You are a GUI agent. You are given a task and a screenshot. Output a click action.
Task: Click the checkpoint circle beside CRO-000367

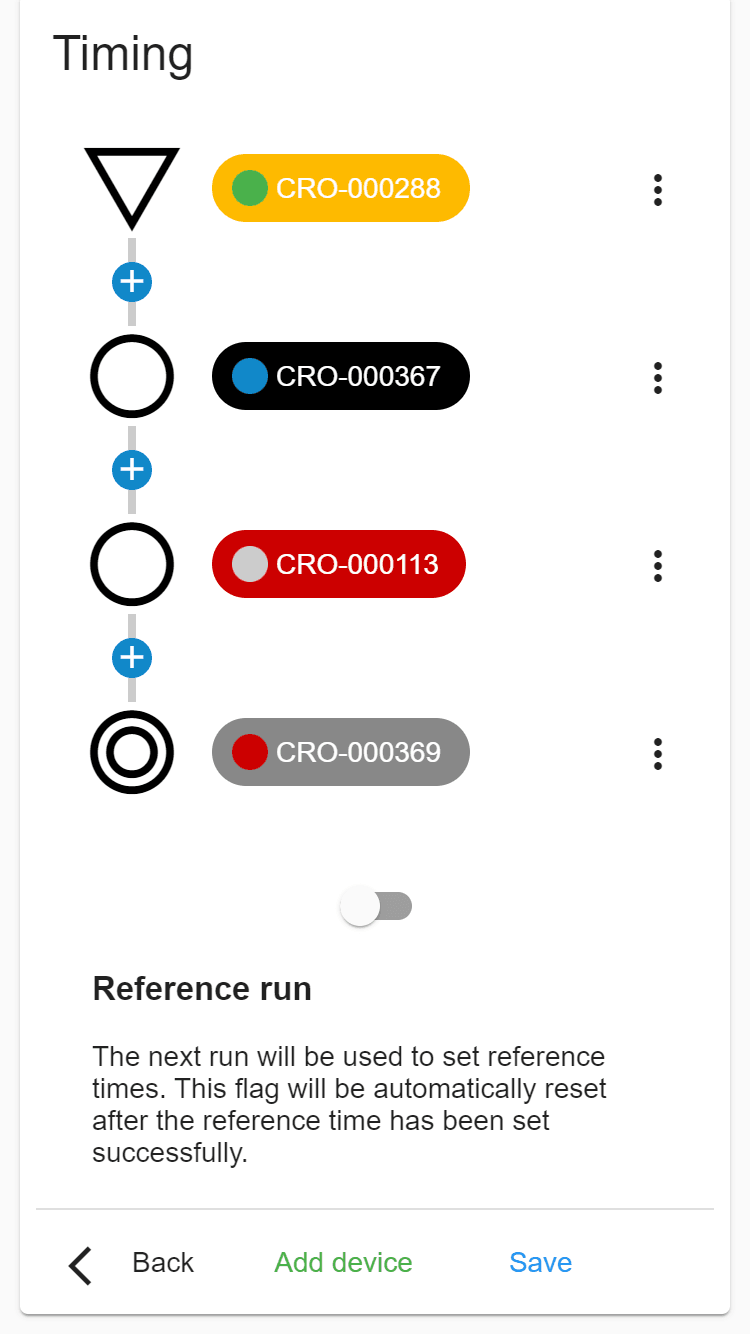point(132,376)
